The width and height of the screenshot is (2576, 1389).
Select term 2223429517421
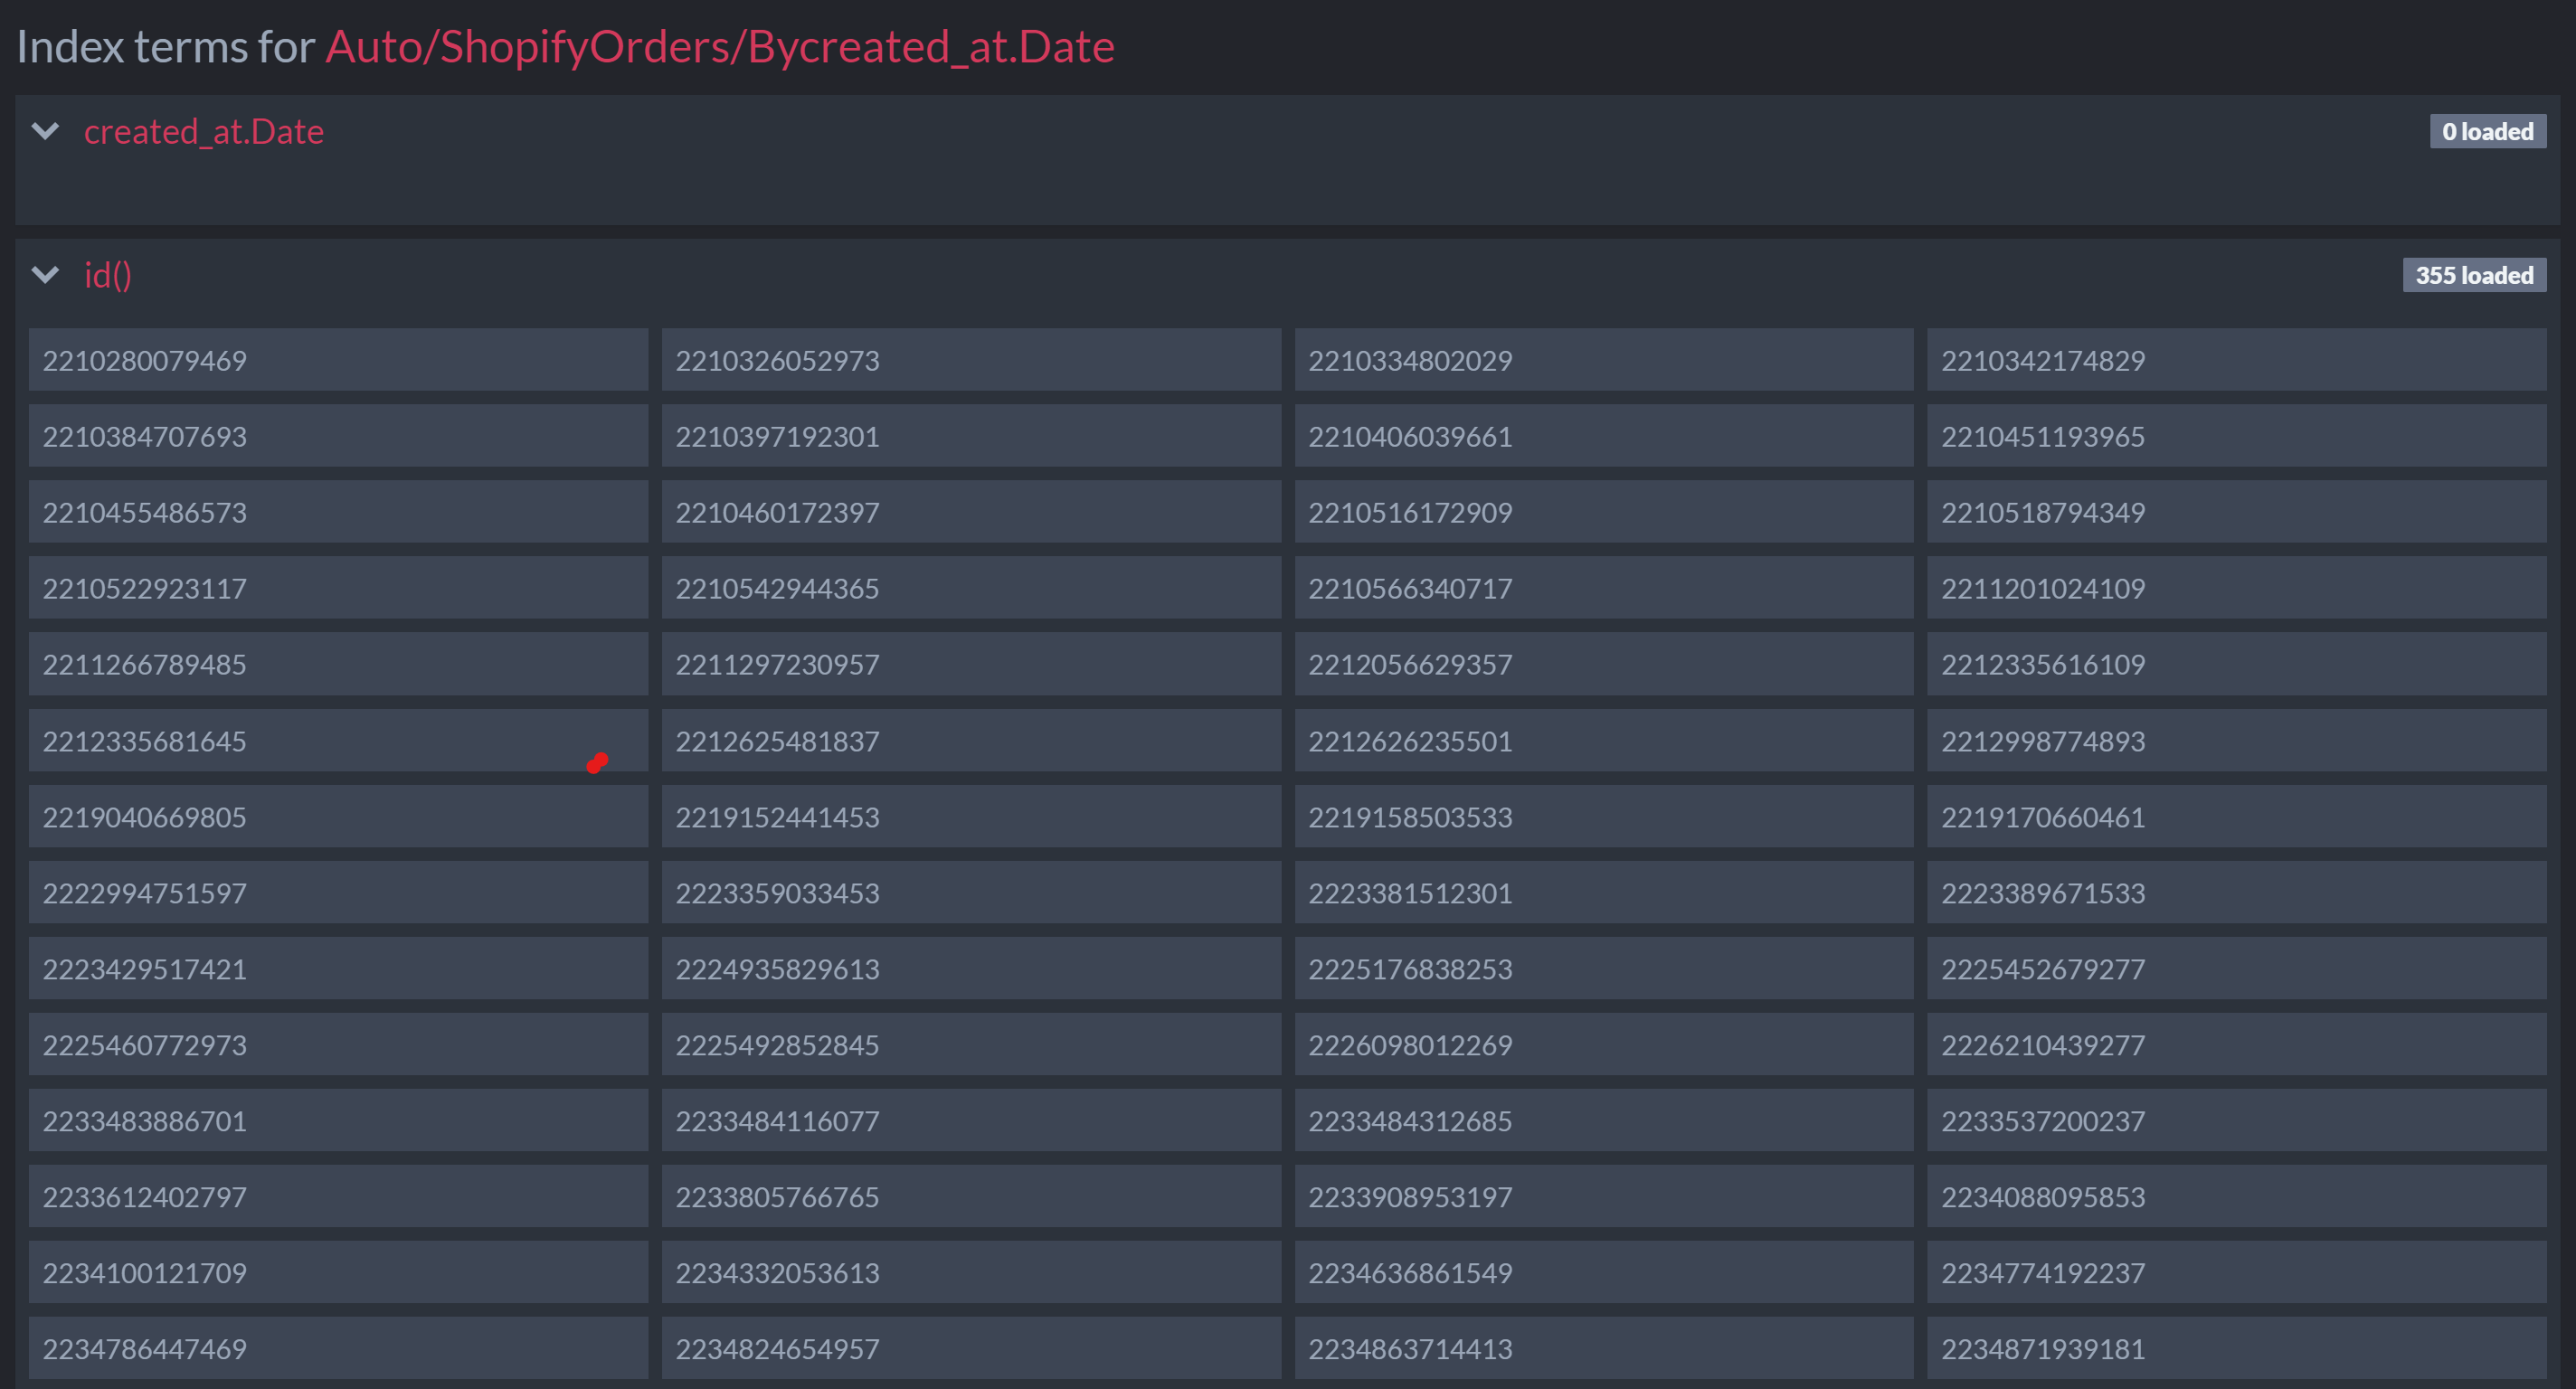(338, 969)
